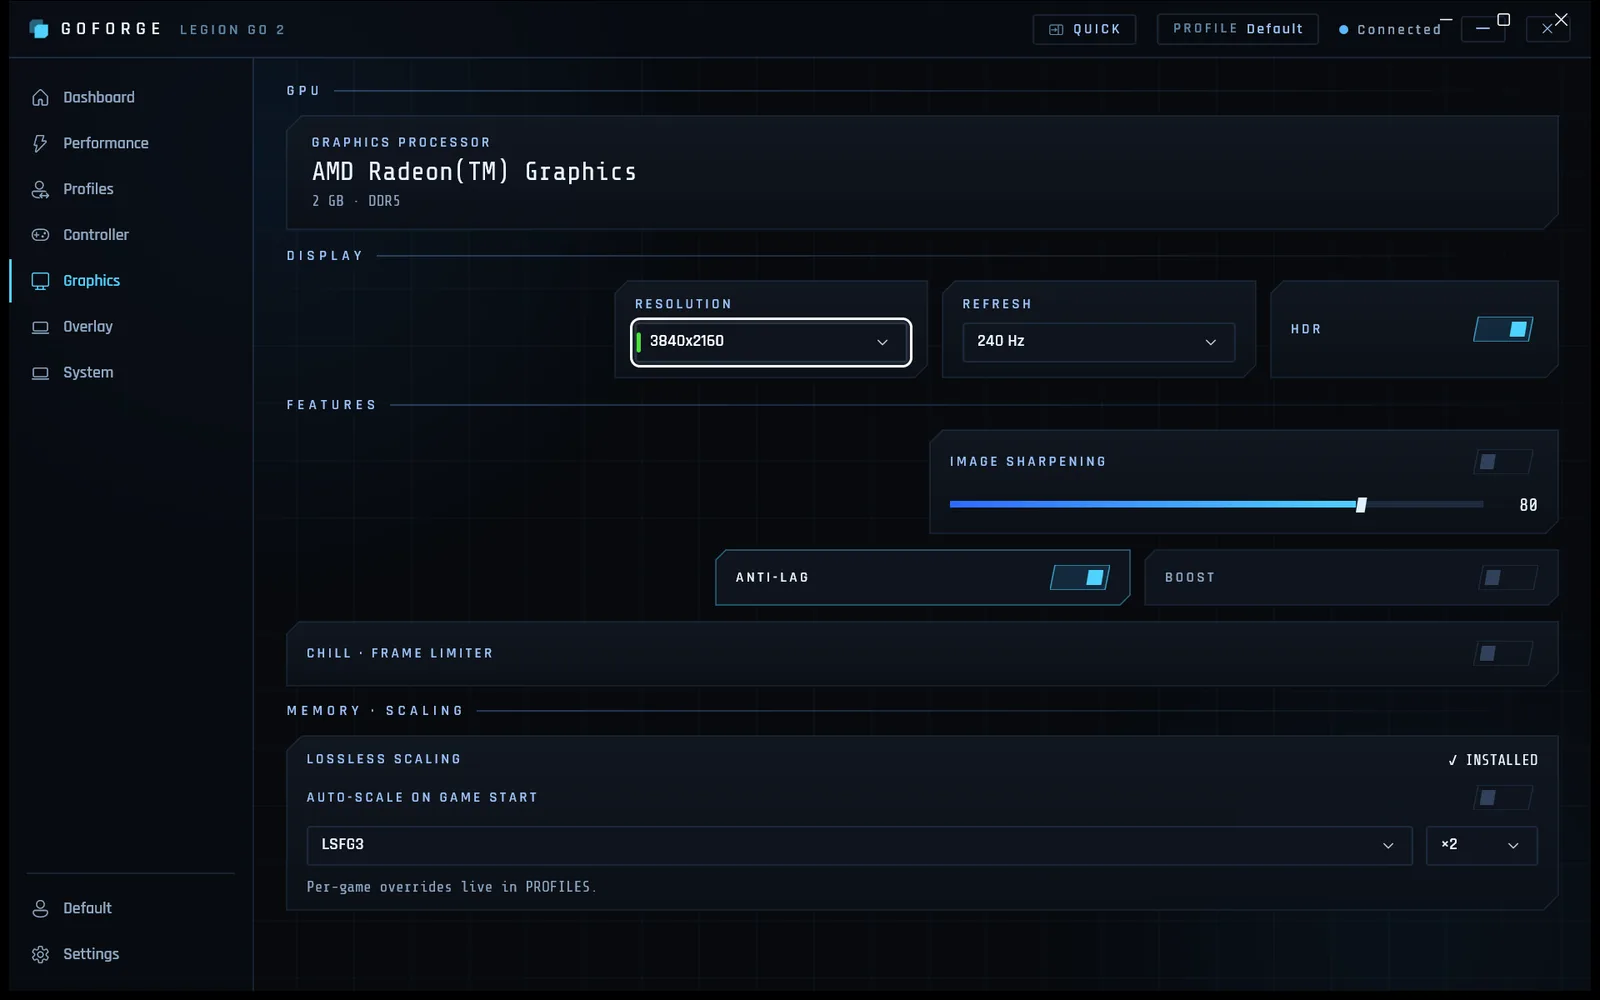
Task: Click the sharpening value 80
Action: tap(1528, 505)
